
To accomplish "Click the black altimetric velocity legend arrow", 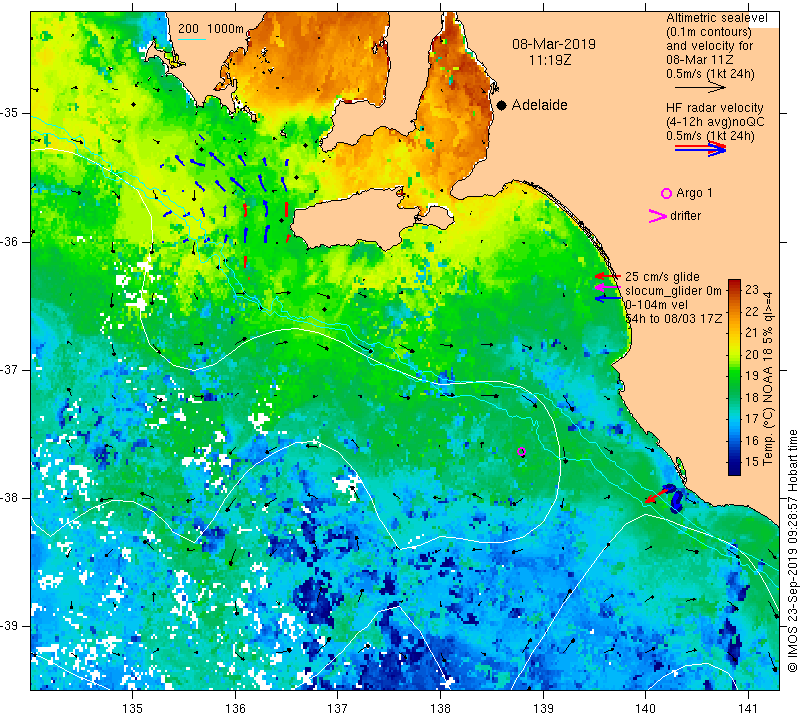I will click(x=700, y=88).
